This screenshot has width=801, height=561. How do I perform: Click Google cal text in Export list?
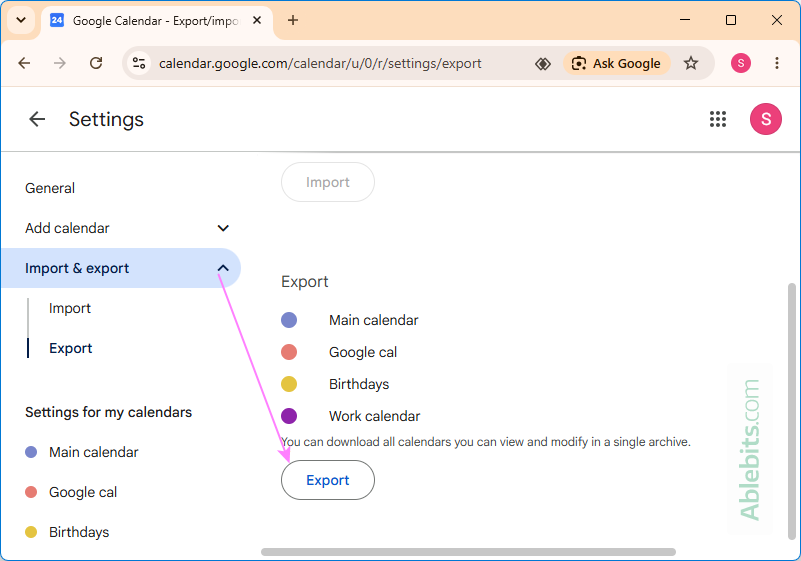pos(363,352)
